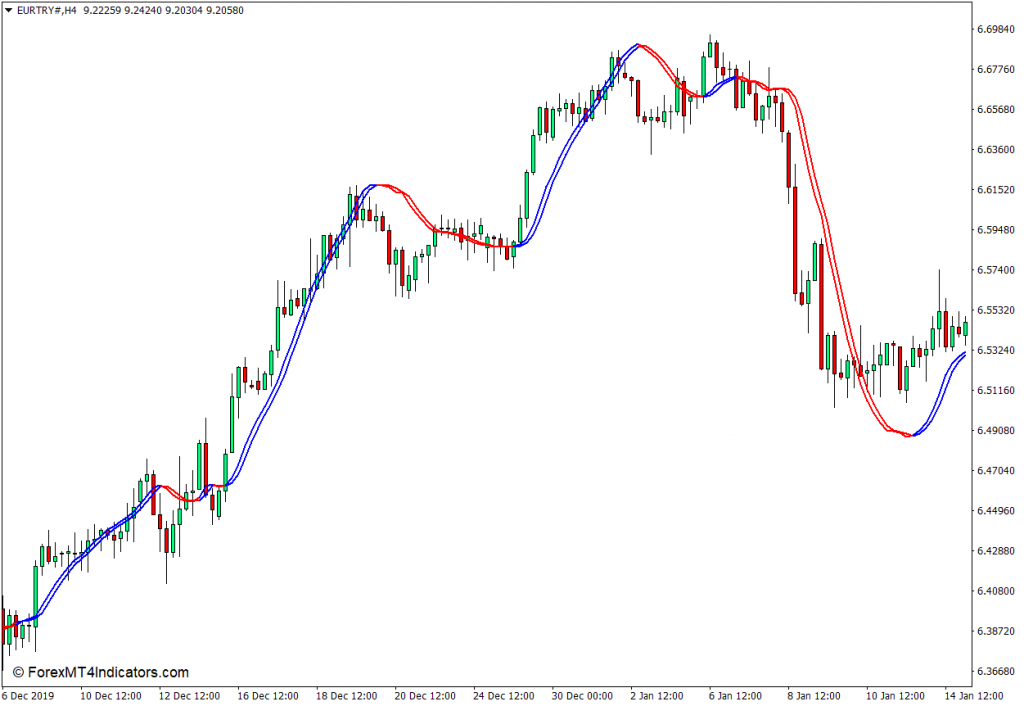Click the 10 Dec 12:00 time label
1024x706 pixels.
pos(112,695)
